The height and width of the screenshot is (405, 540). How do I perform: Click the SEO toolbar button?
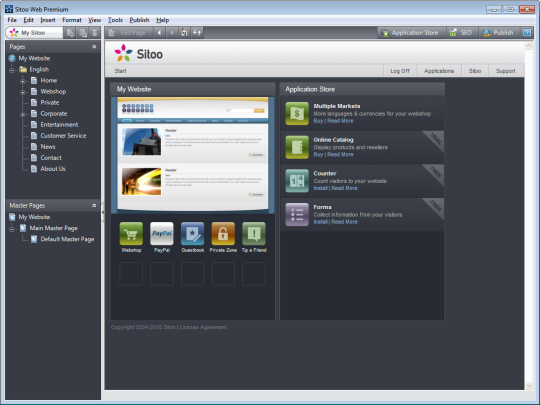(x=462, y=33)
